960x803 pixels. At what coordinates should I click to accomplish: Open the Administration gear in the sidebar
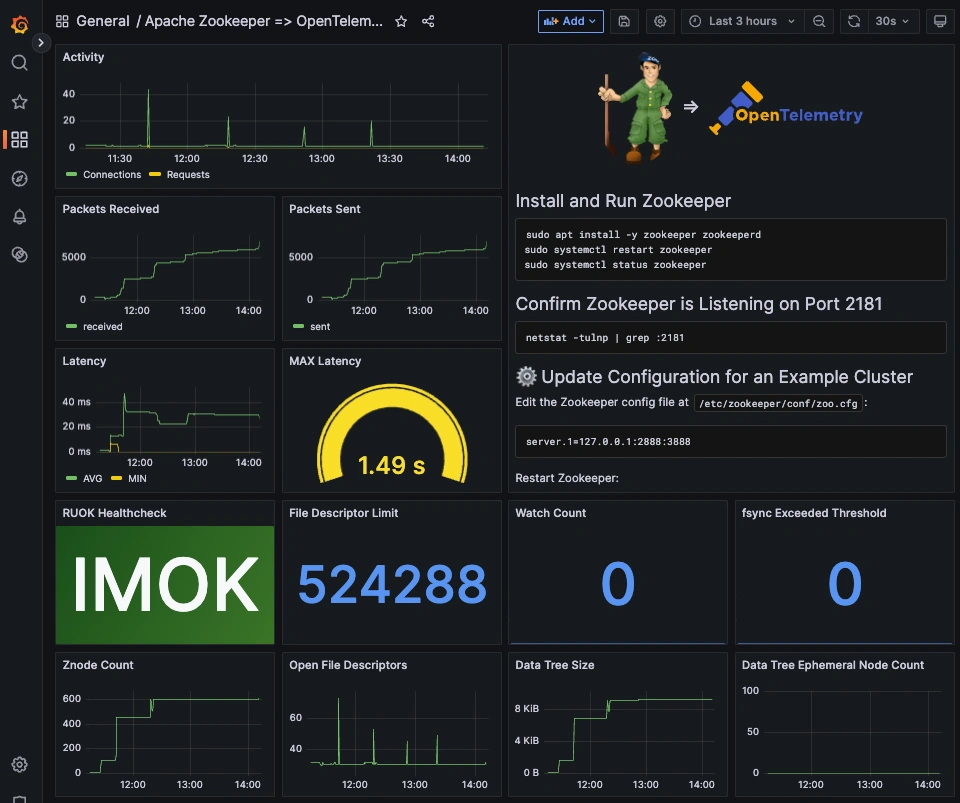tap(20, 764)
